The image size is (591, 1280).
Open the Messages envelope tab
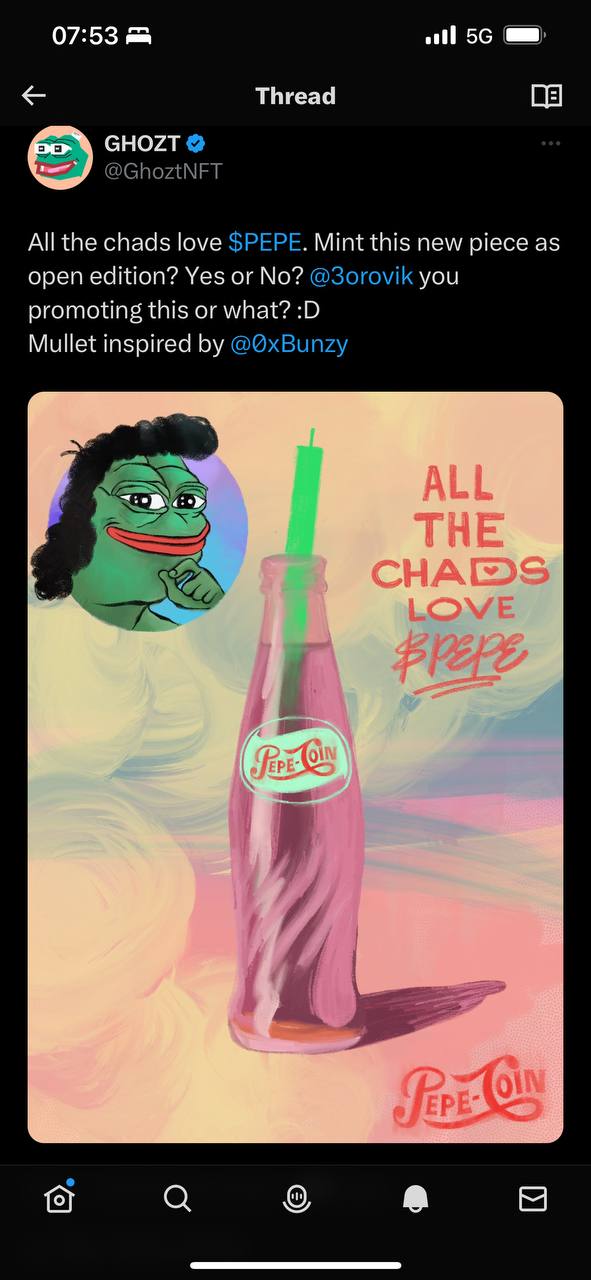coord(533,1198)
